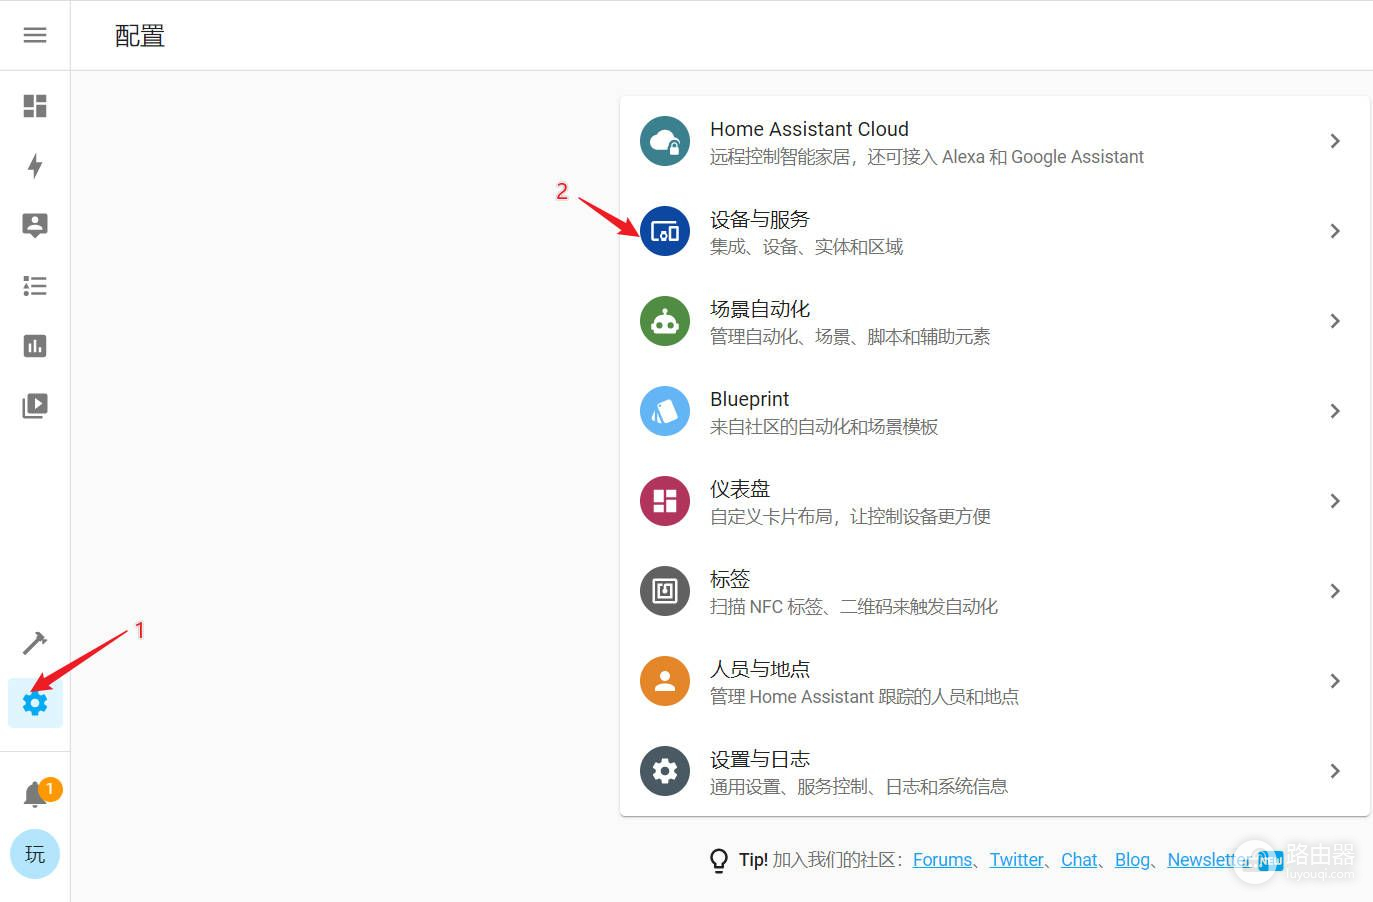Expand the Blueprint row chevron
This screenshot has height=902, width=1373.
[x=1335, y=411]
